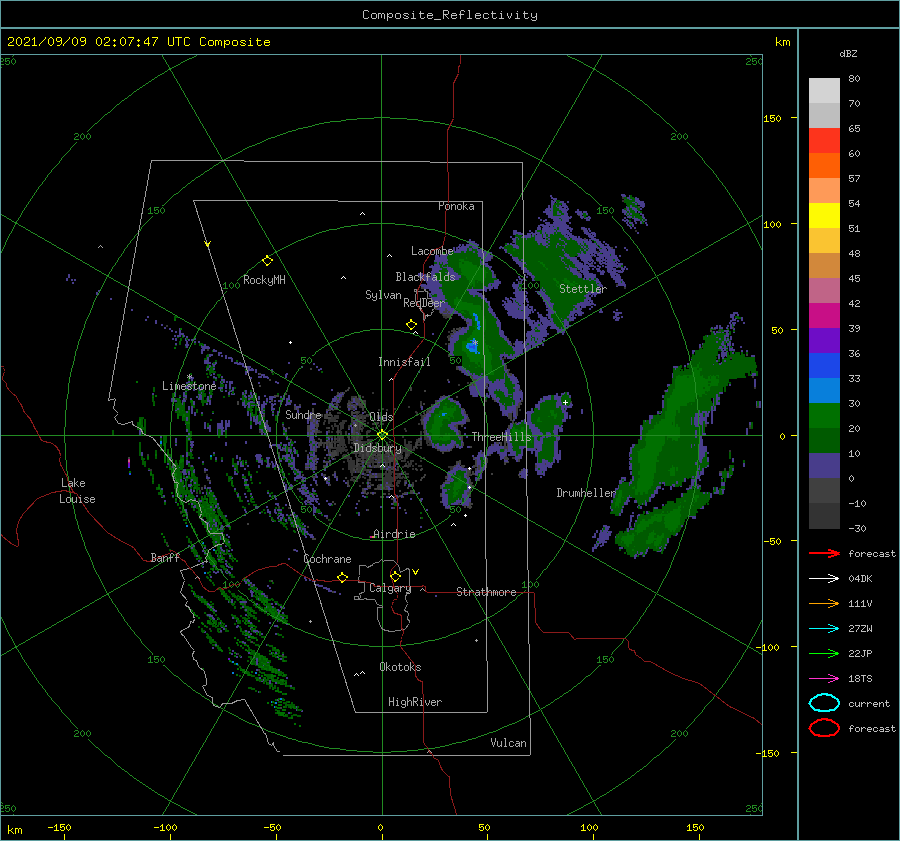Click the ThreeHills town label
This screenshot has height=841, width=900.
click(x=502, y=437)
